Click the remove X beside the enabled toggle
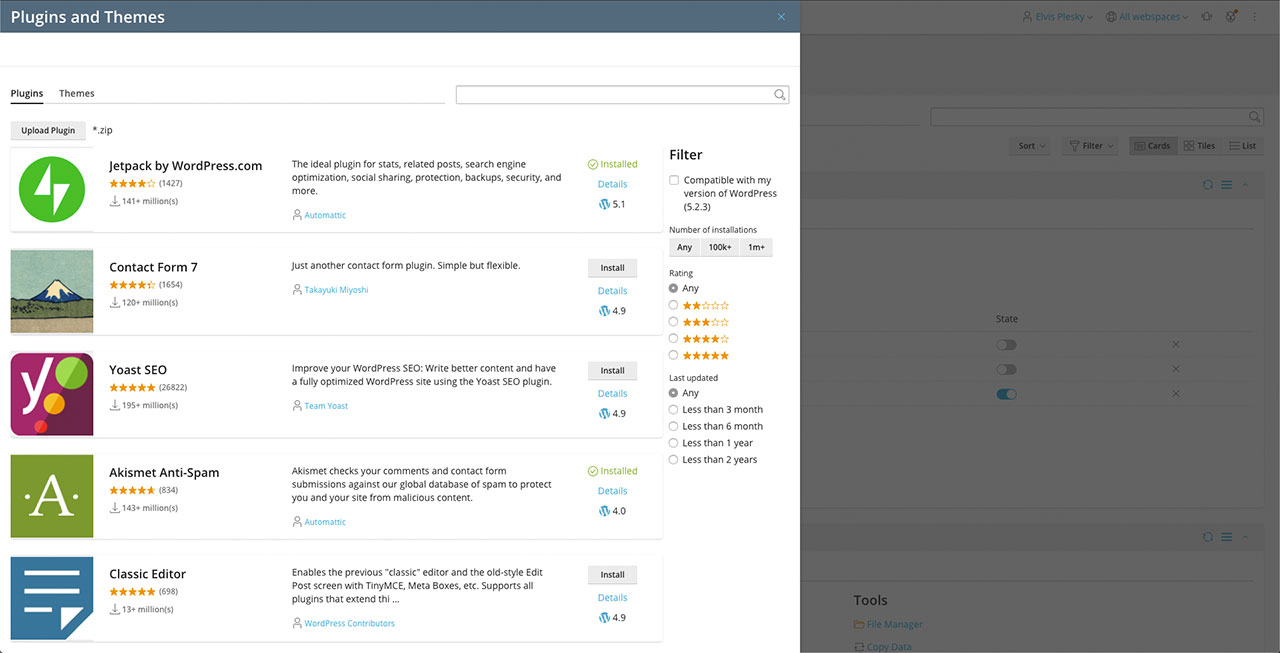Screen dimensions: 1280x653 click(x=1176, y=394)
